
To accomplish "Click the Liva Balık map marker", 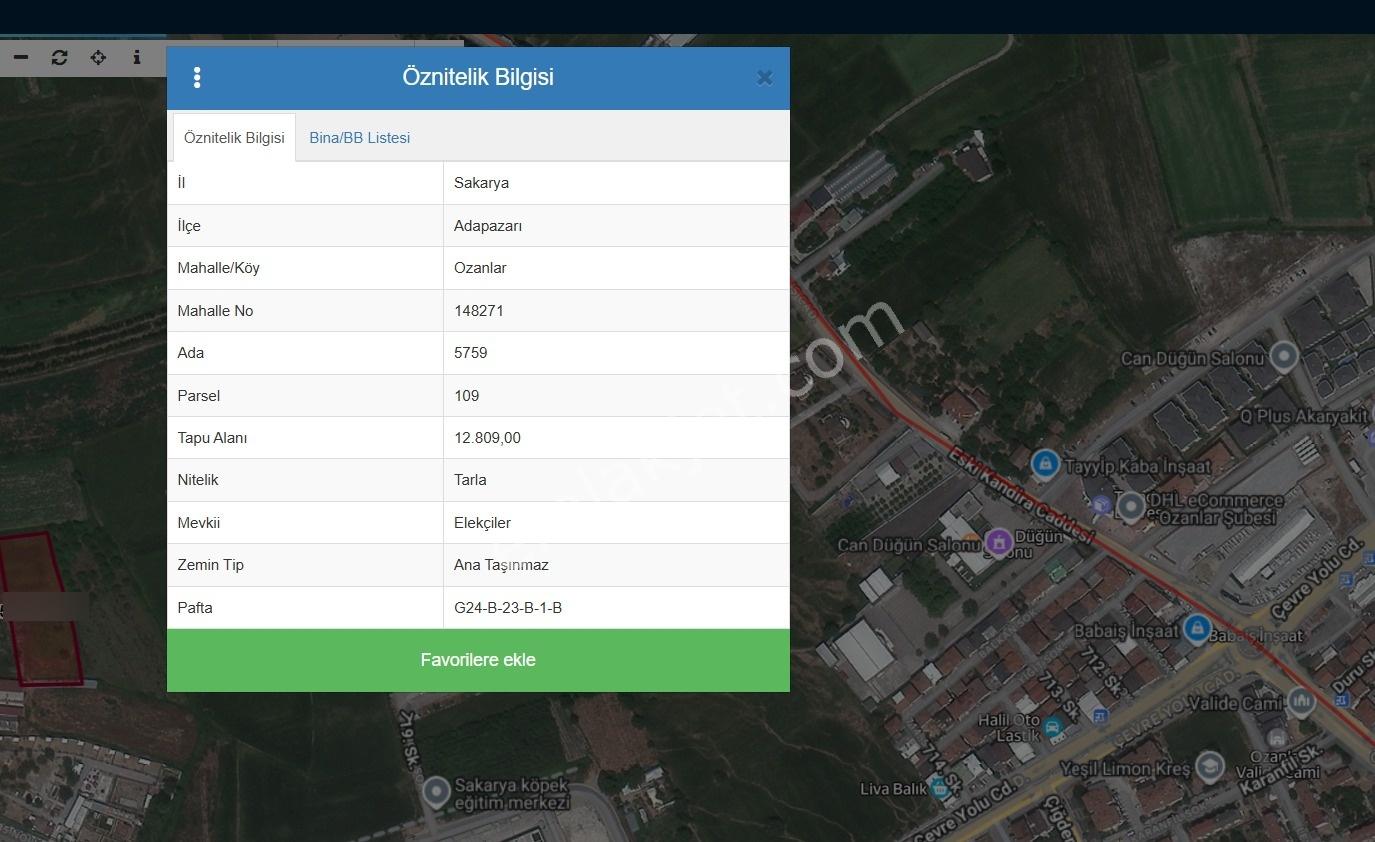I will (x=940, y=788).
